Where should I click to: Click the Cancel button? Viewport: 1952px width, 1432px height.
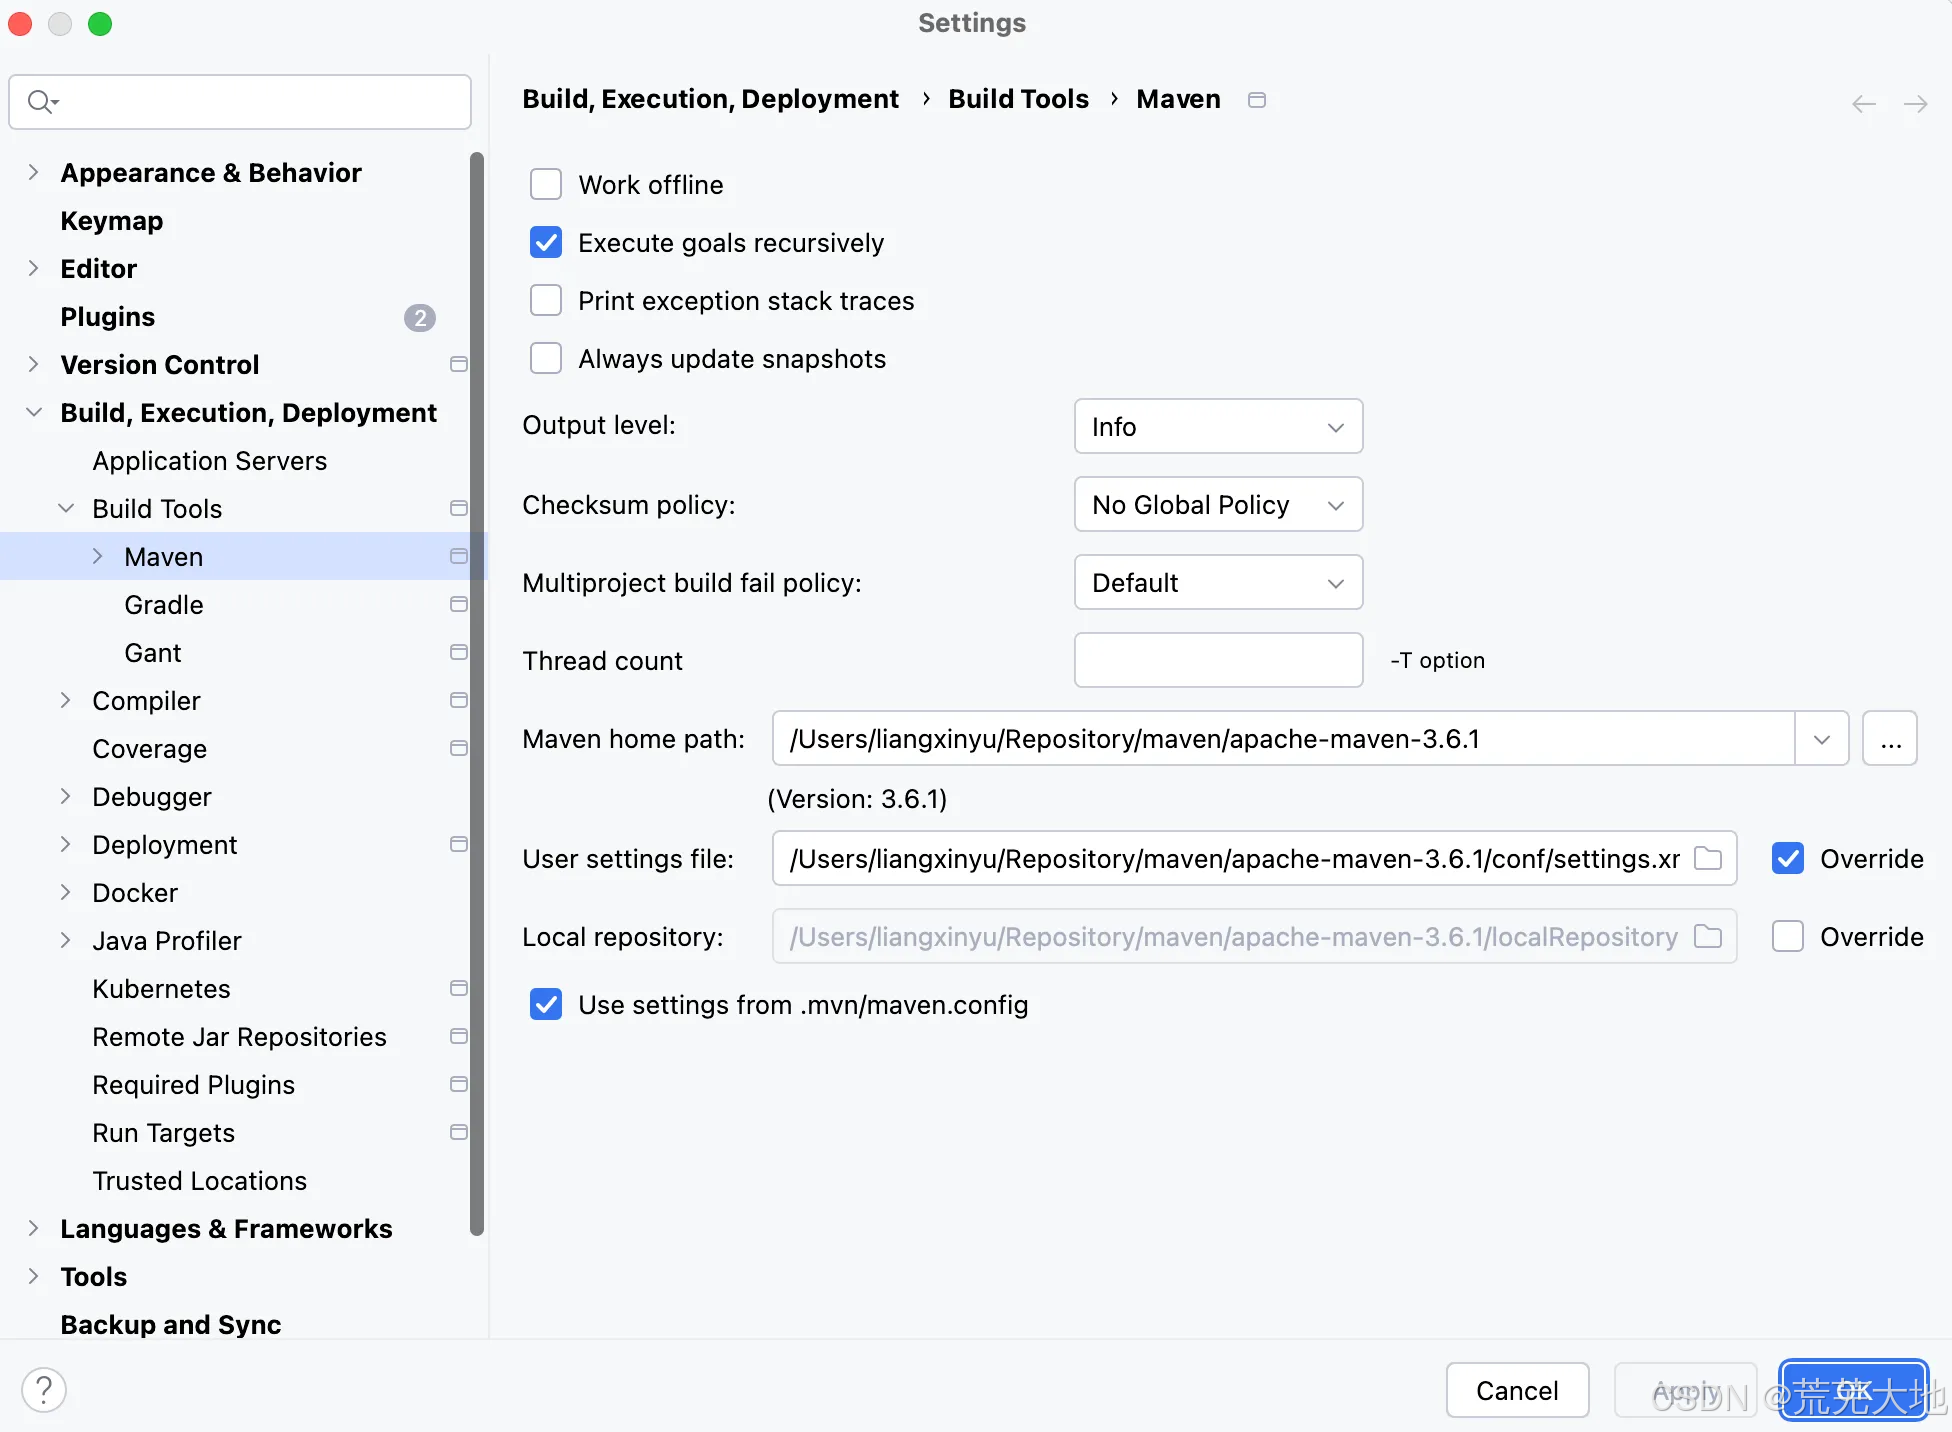click(1516, 1390)
